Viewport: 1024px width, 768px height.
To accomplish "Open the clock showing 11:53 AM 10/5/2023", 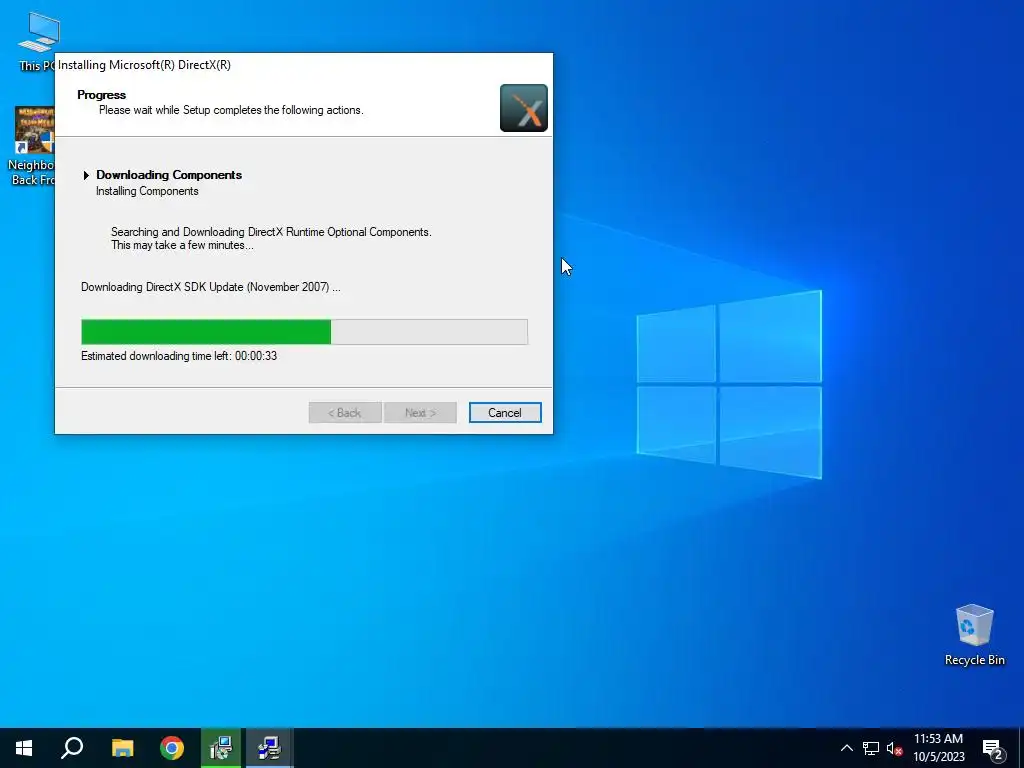I will coord(938,748).
